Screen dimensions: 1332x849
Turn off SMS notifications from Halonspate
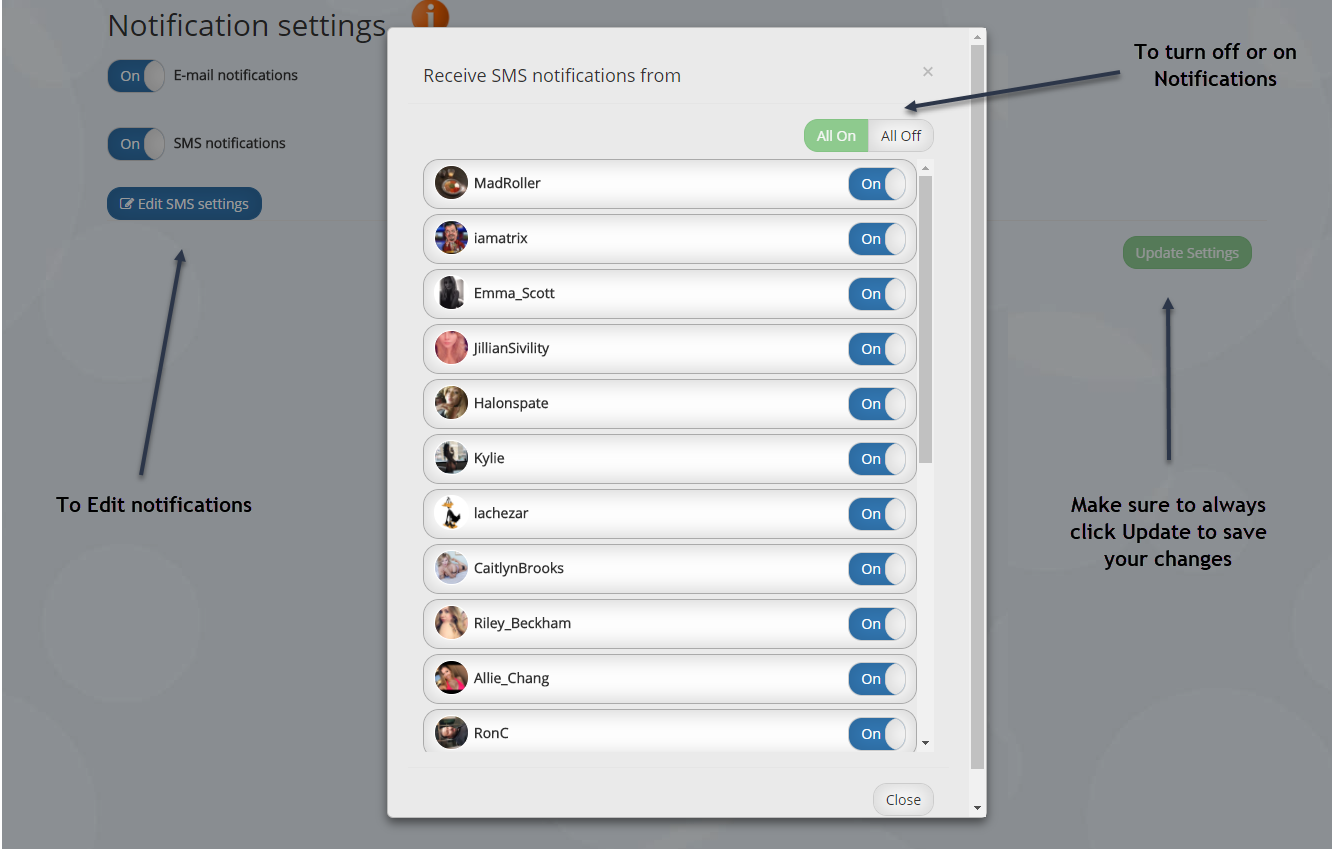click(x=877, y=404)
